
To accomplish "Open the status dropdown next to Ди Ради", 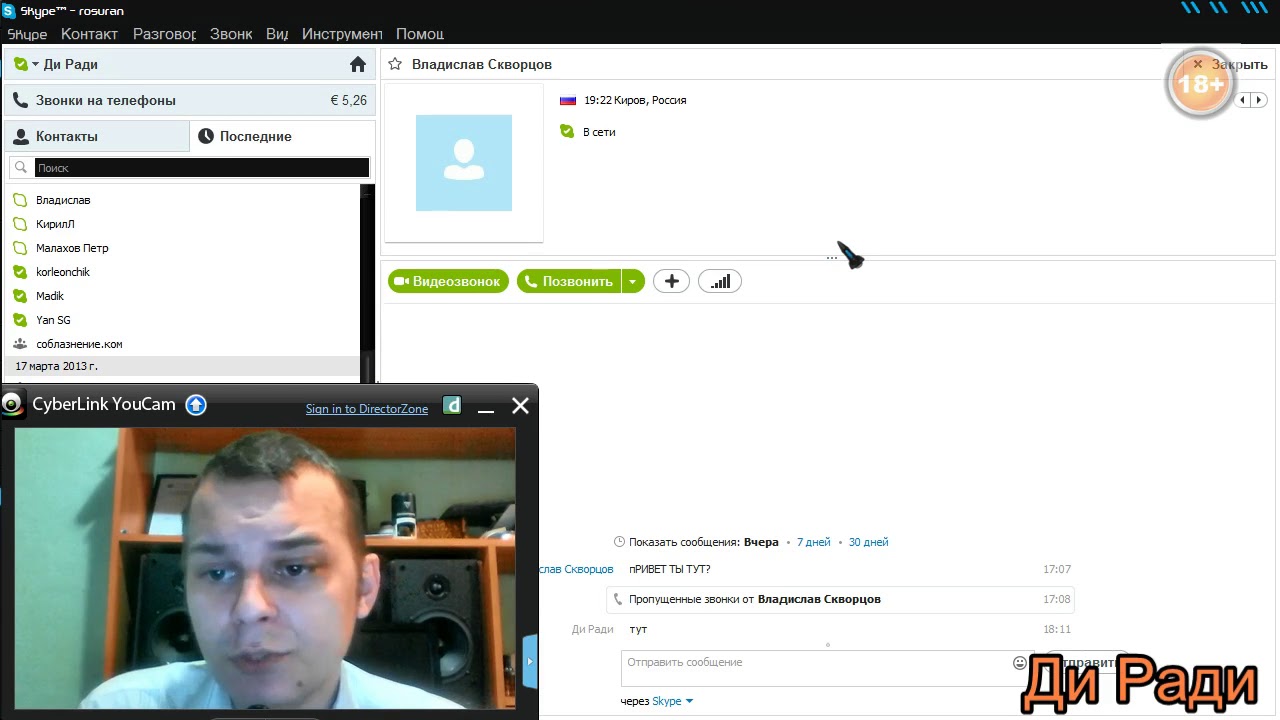I will coord(35,64).
